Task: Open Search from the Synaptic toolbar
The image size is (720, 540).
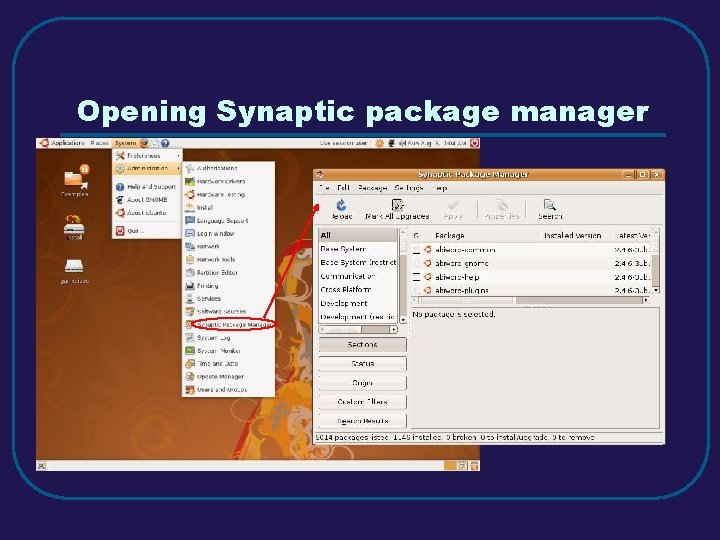Action: click(x=550, y=205)
